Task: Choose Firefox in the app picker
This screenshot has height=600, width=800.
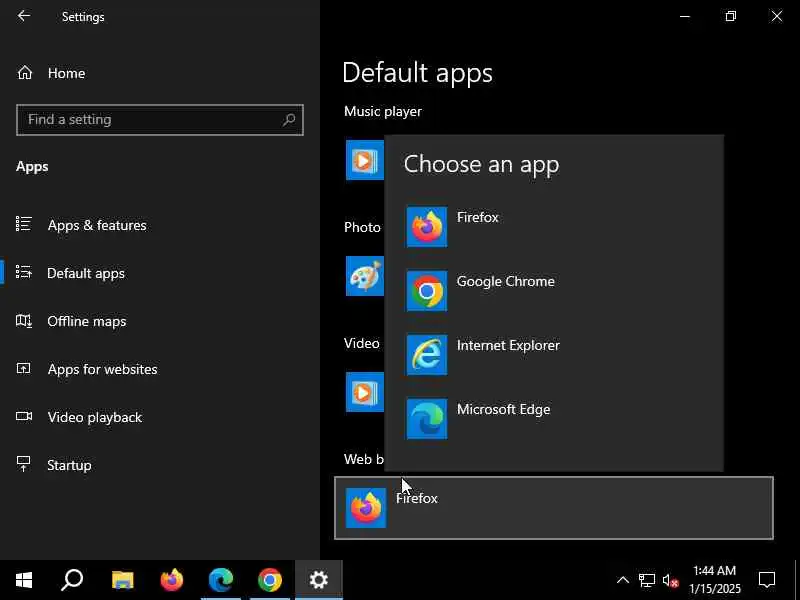Action: (x=554, y=227)
